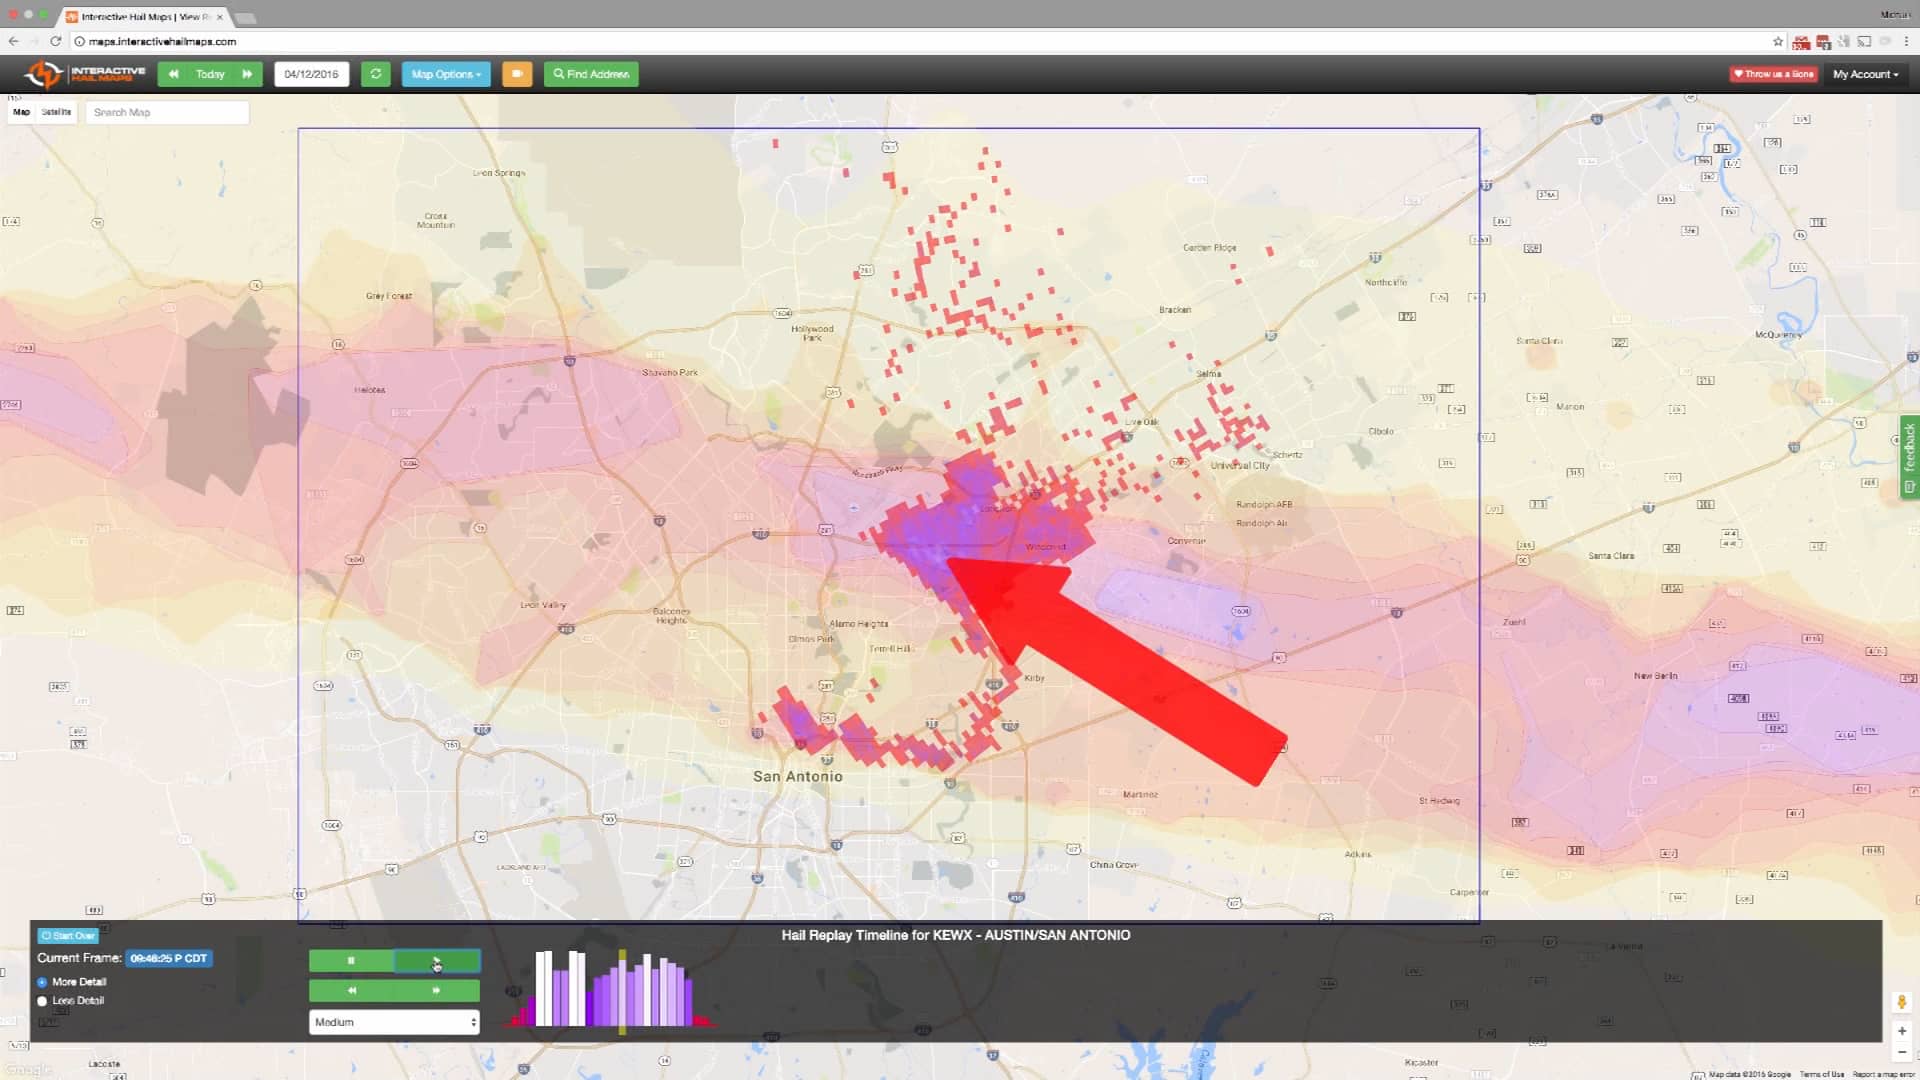Click inside the Search Map field
This screenshot has height=1080, width=1920.
167,111
